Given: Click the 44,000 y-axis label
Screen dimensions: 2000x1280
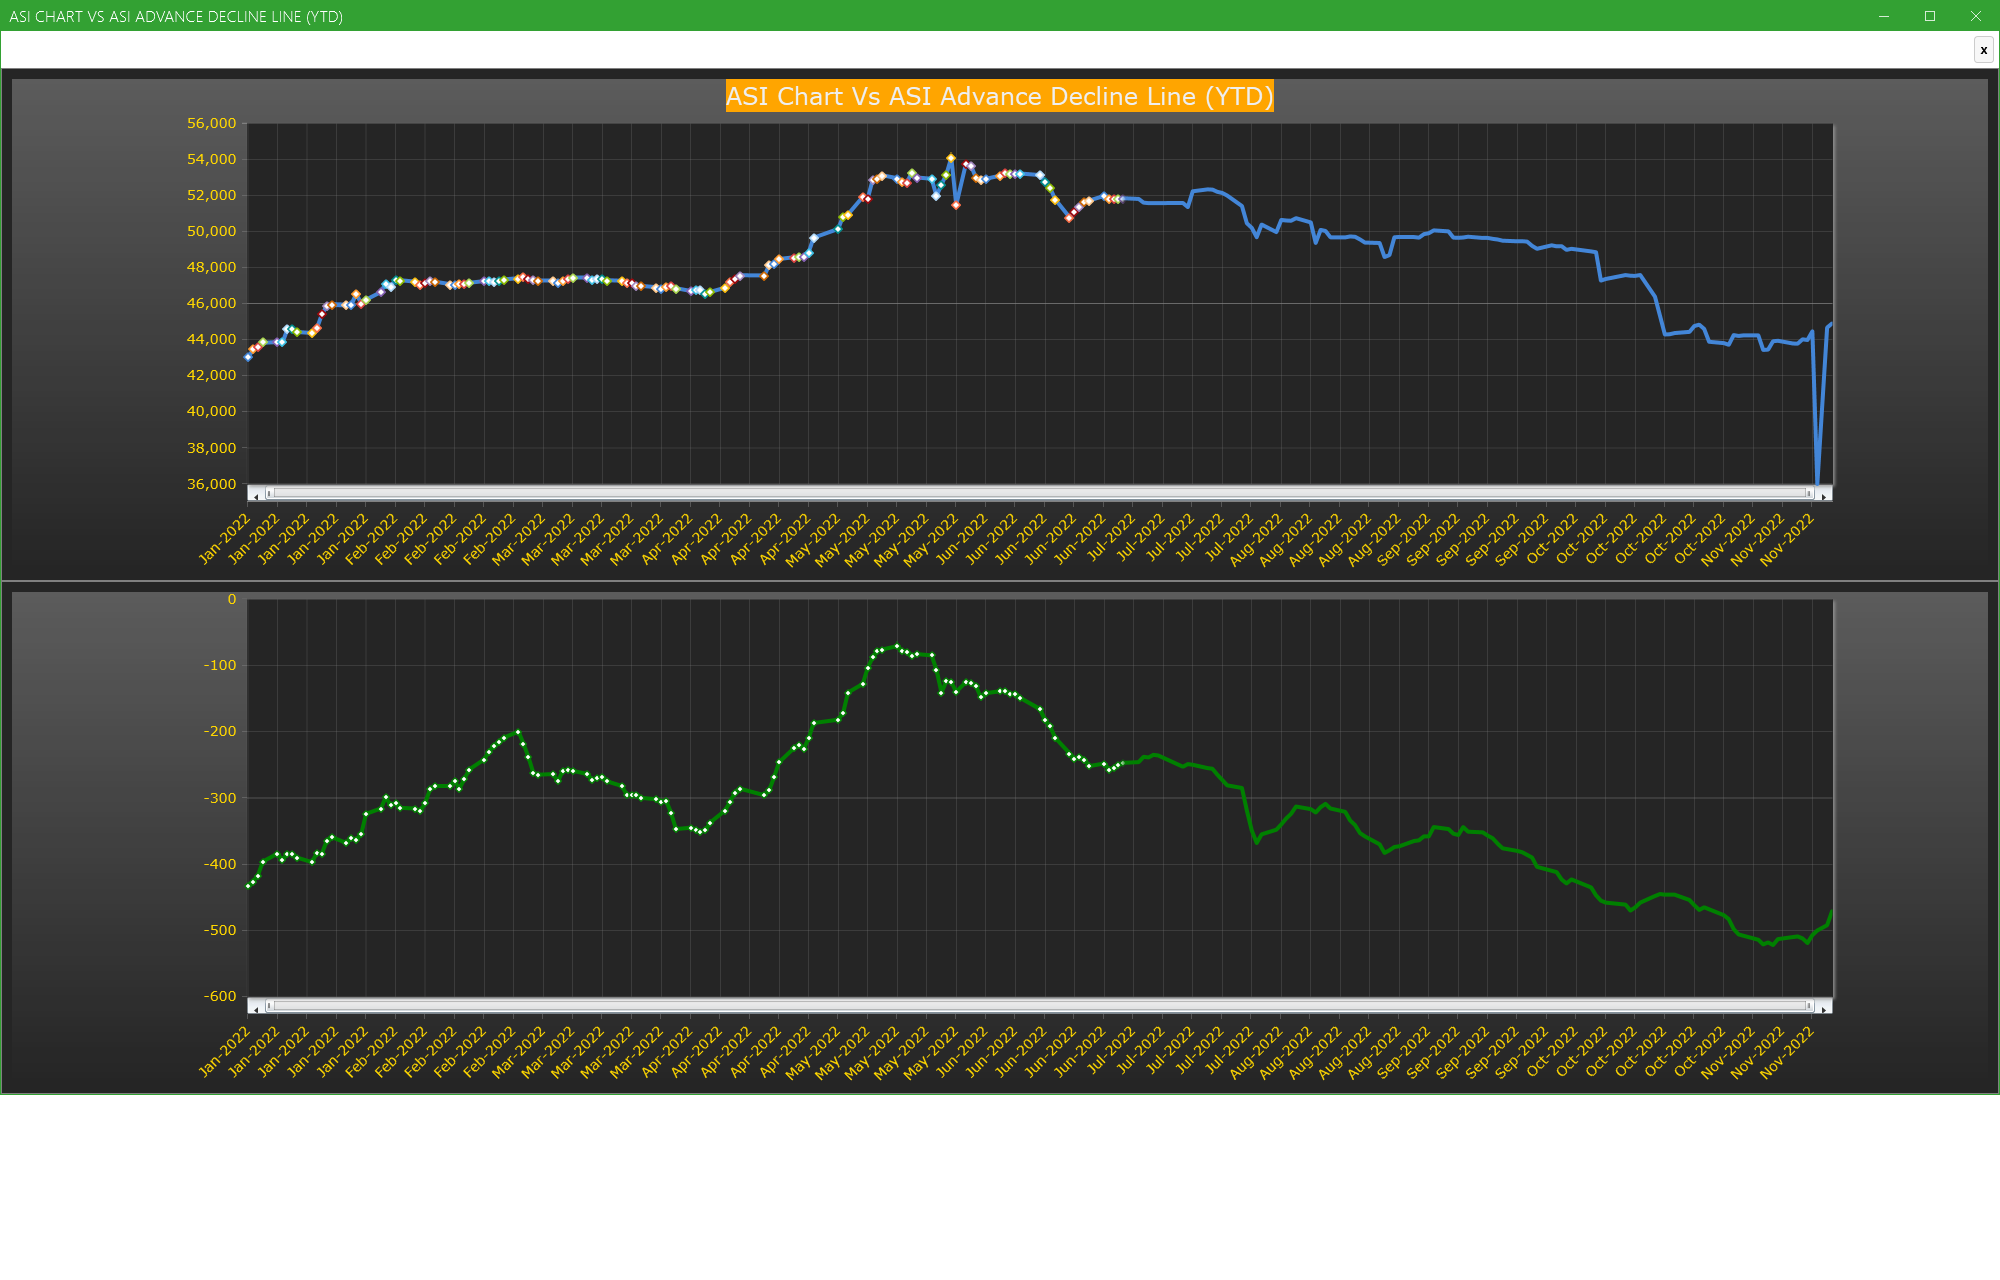Looking at the screenshot, I should [x=212, y=339].
